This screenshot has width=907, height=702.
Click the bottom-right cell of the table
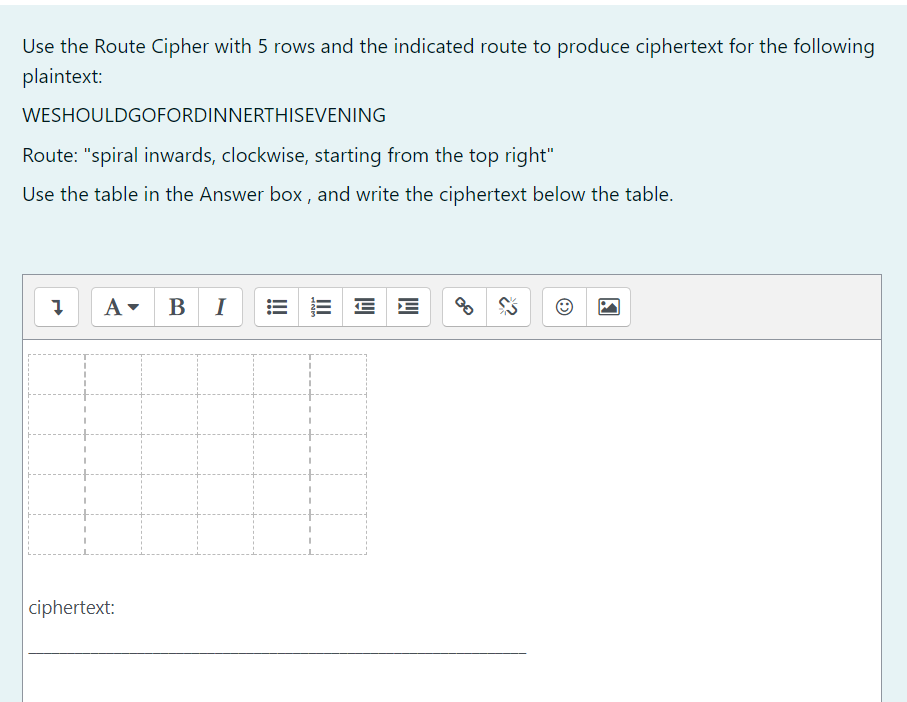coord(340,535)
